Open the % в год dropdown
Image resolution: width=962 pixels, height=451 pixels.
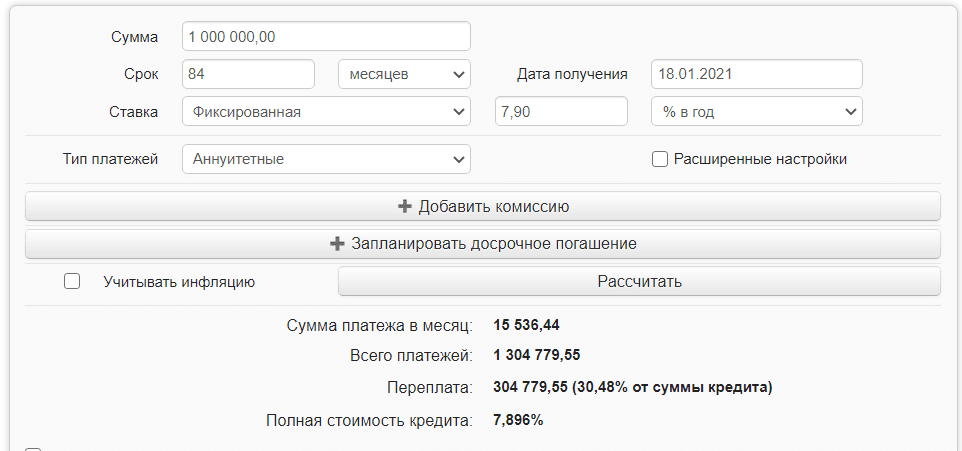pos(756,112)
